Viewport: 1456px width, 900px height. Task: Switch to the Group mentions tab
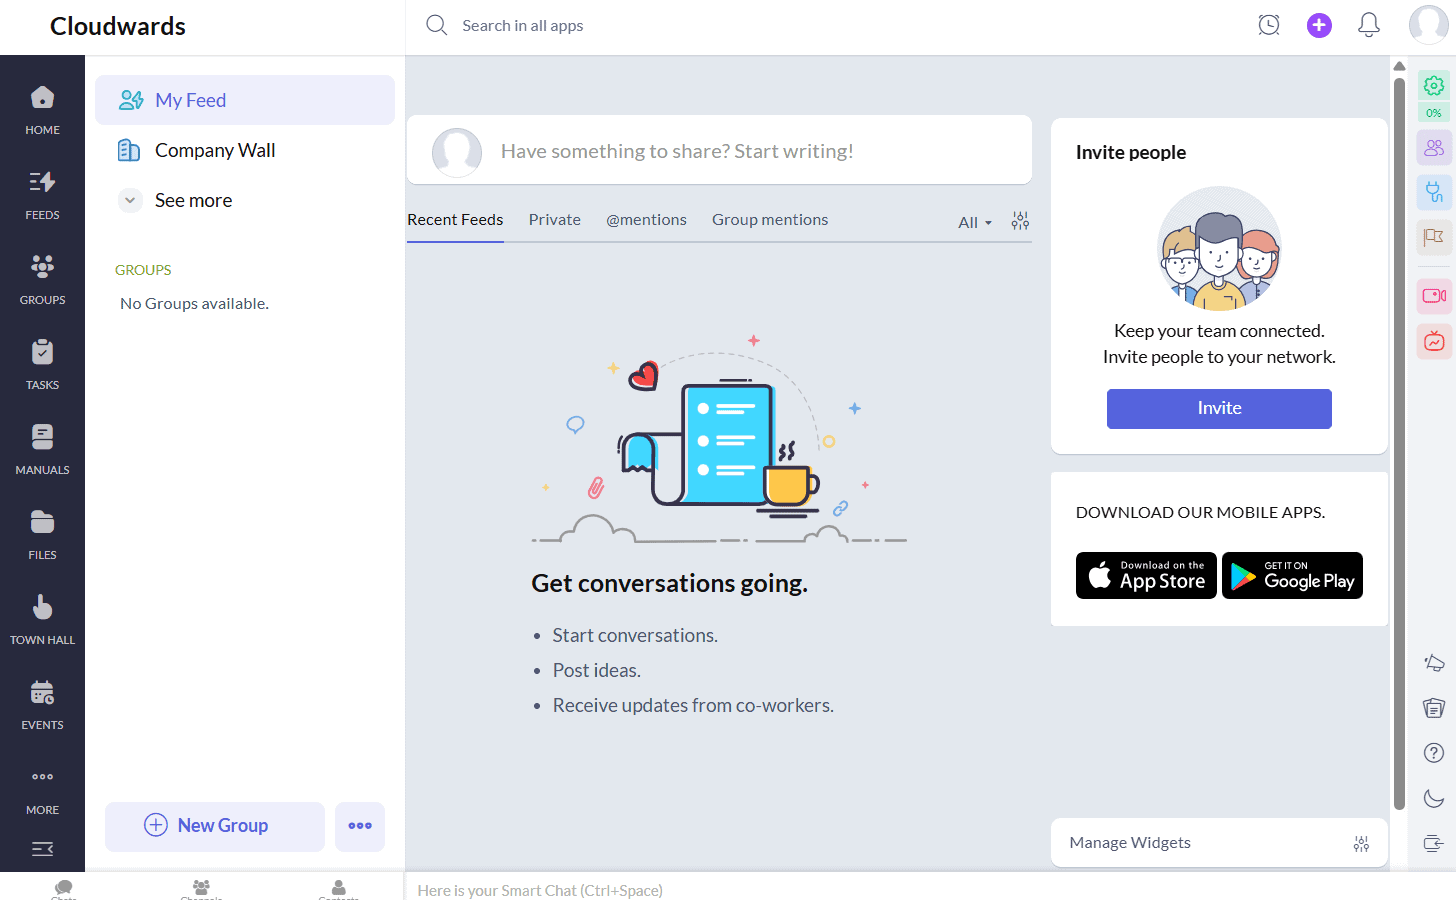point(770,220)
